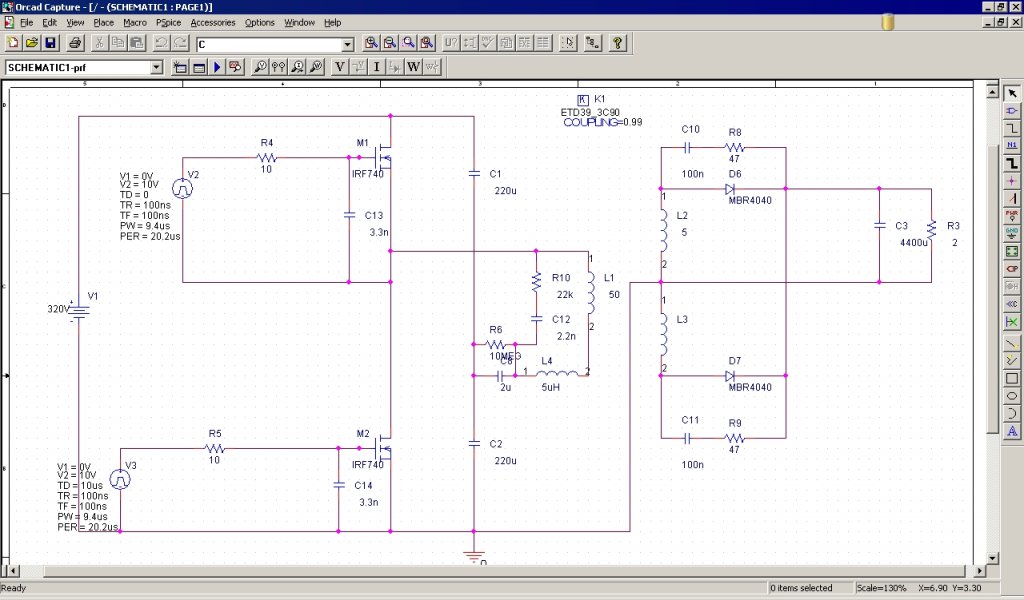1024x600 pixels.
Task: Create new simulation profile icon
Action: point(180,67)
